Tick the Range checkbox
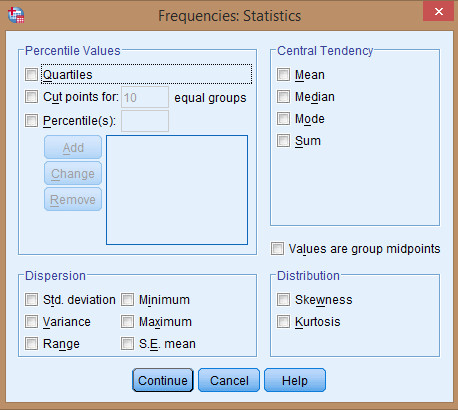 pyautogui.click(x=31, y=344)
